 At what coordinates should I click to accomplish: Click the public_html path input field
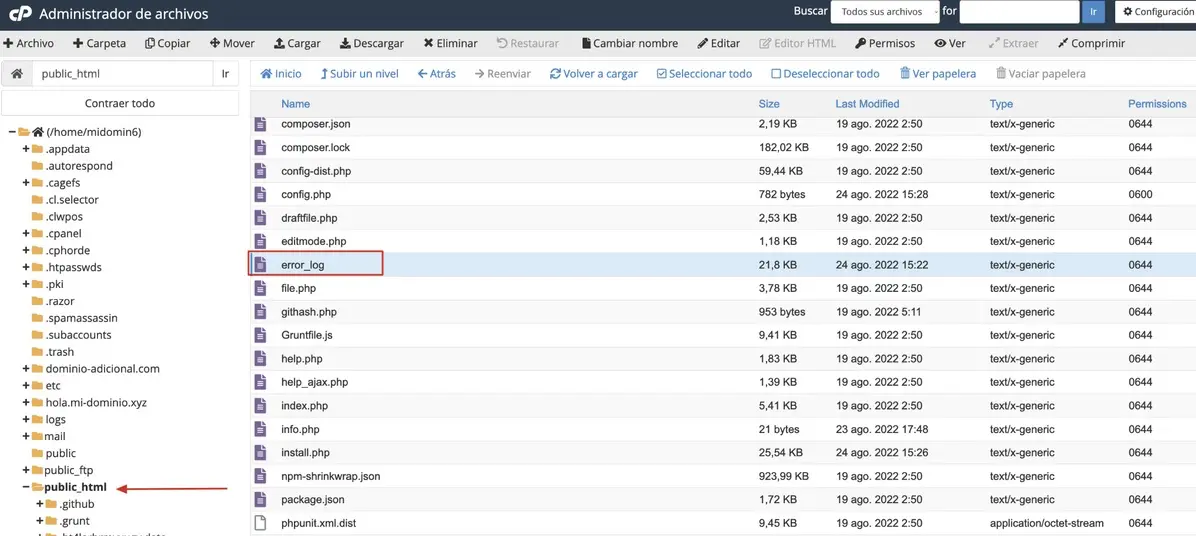click(123, 74)
